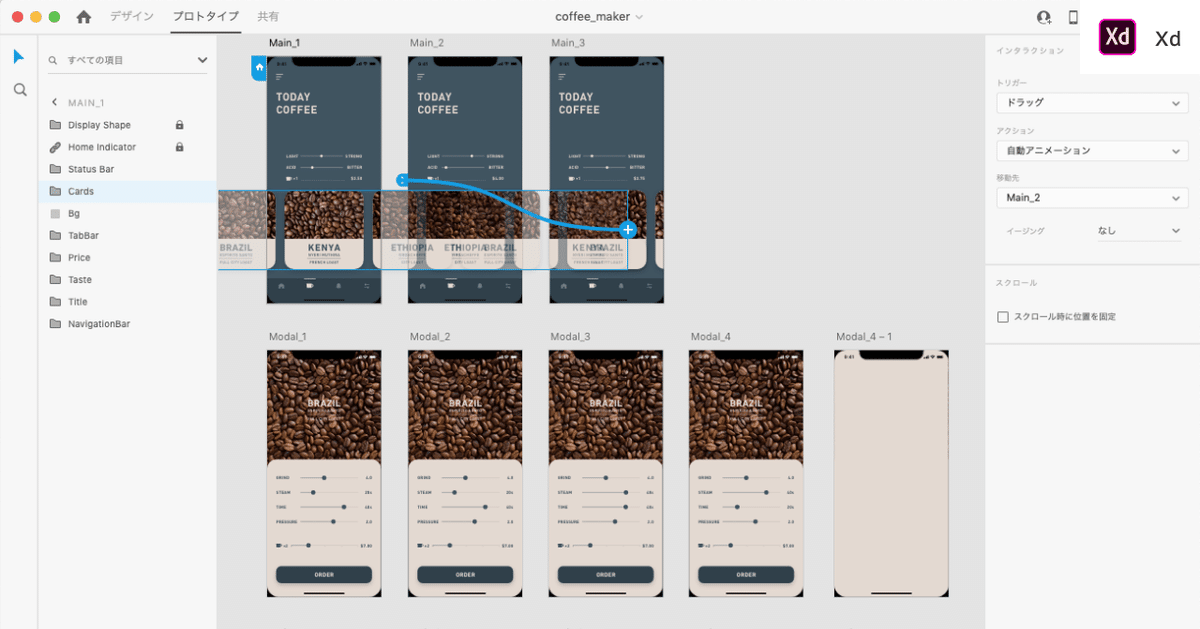Open the 移動先 dropdown showing Main_2
This screenshot has height=629, width=1200.
coord(1092,198)
